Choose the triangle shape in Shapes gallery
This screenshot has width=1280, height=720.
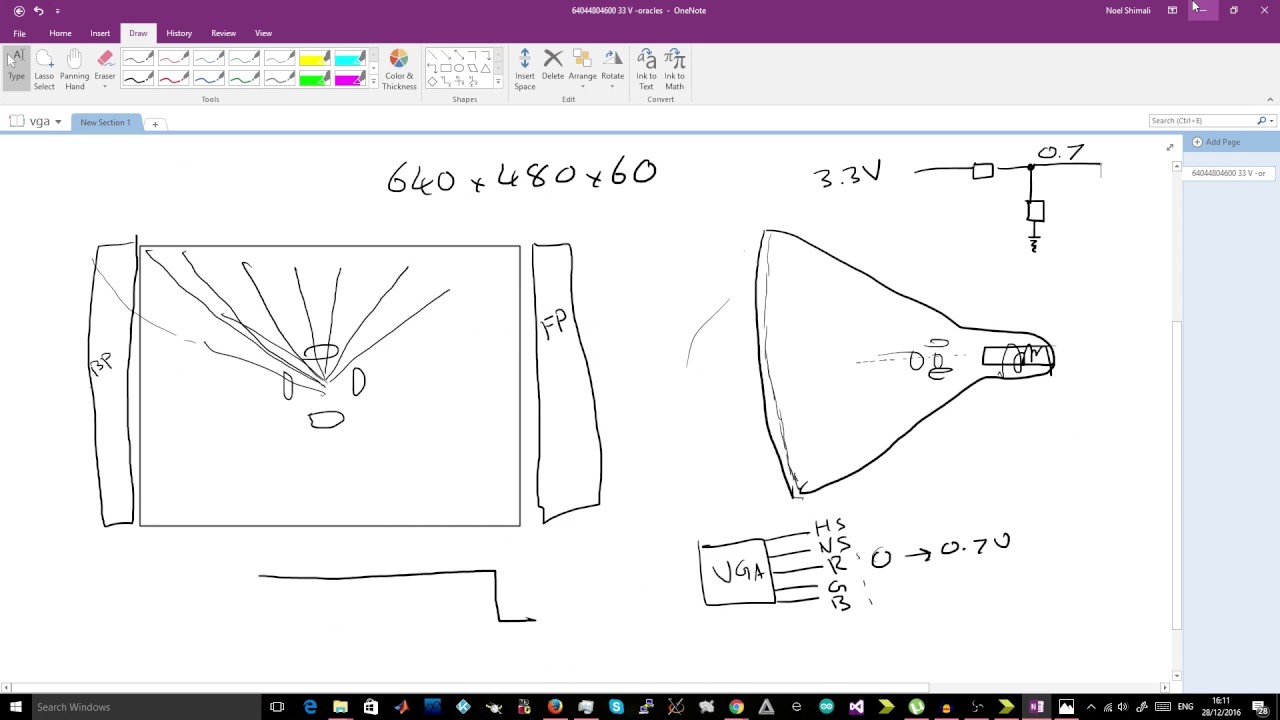click(x=485, y=68)
